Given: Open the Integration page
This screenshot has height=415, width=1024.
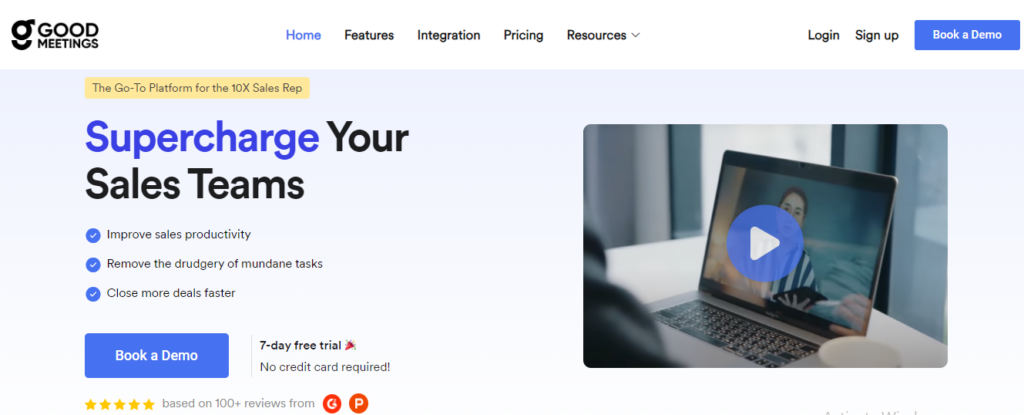Looking at the screenshot, I should 449,35.
